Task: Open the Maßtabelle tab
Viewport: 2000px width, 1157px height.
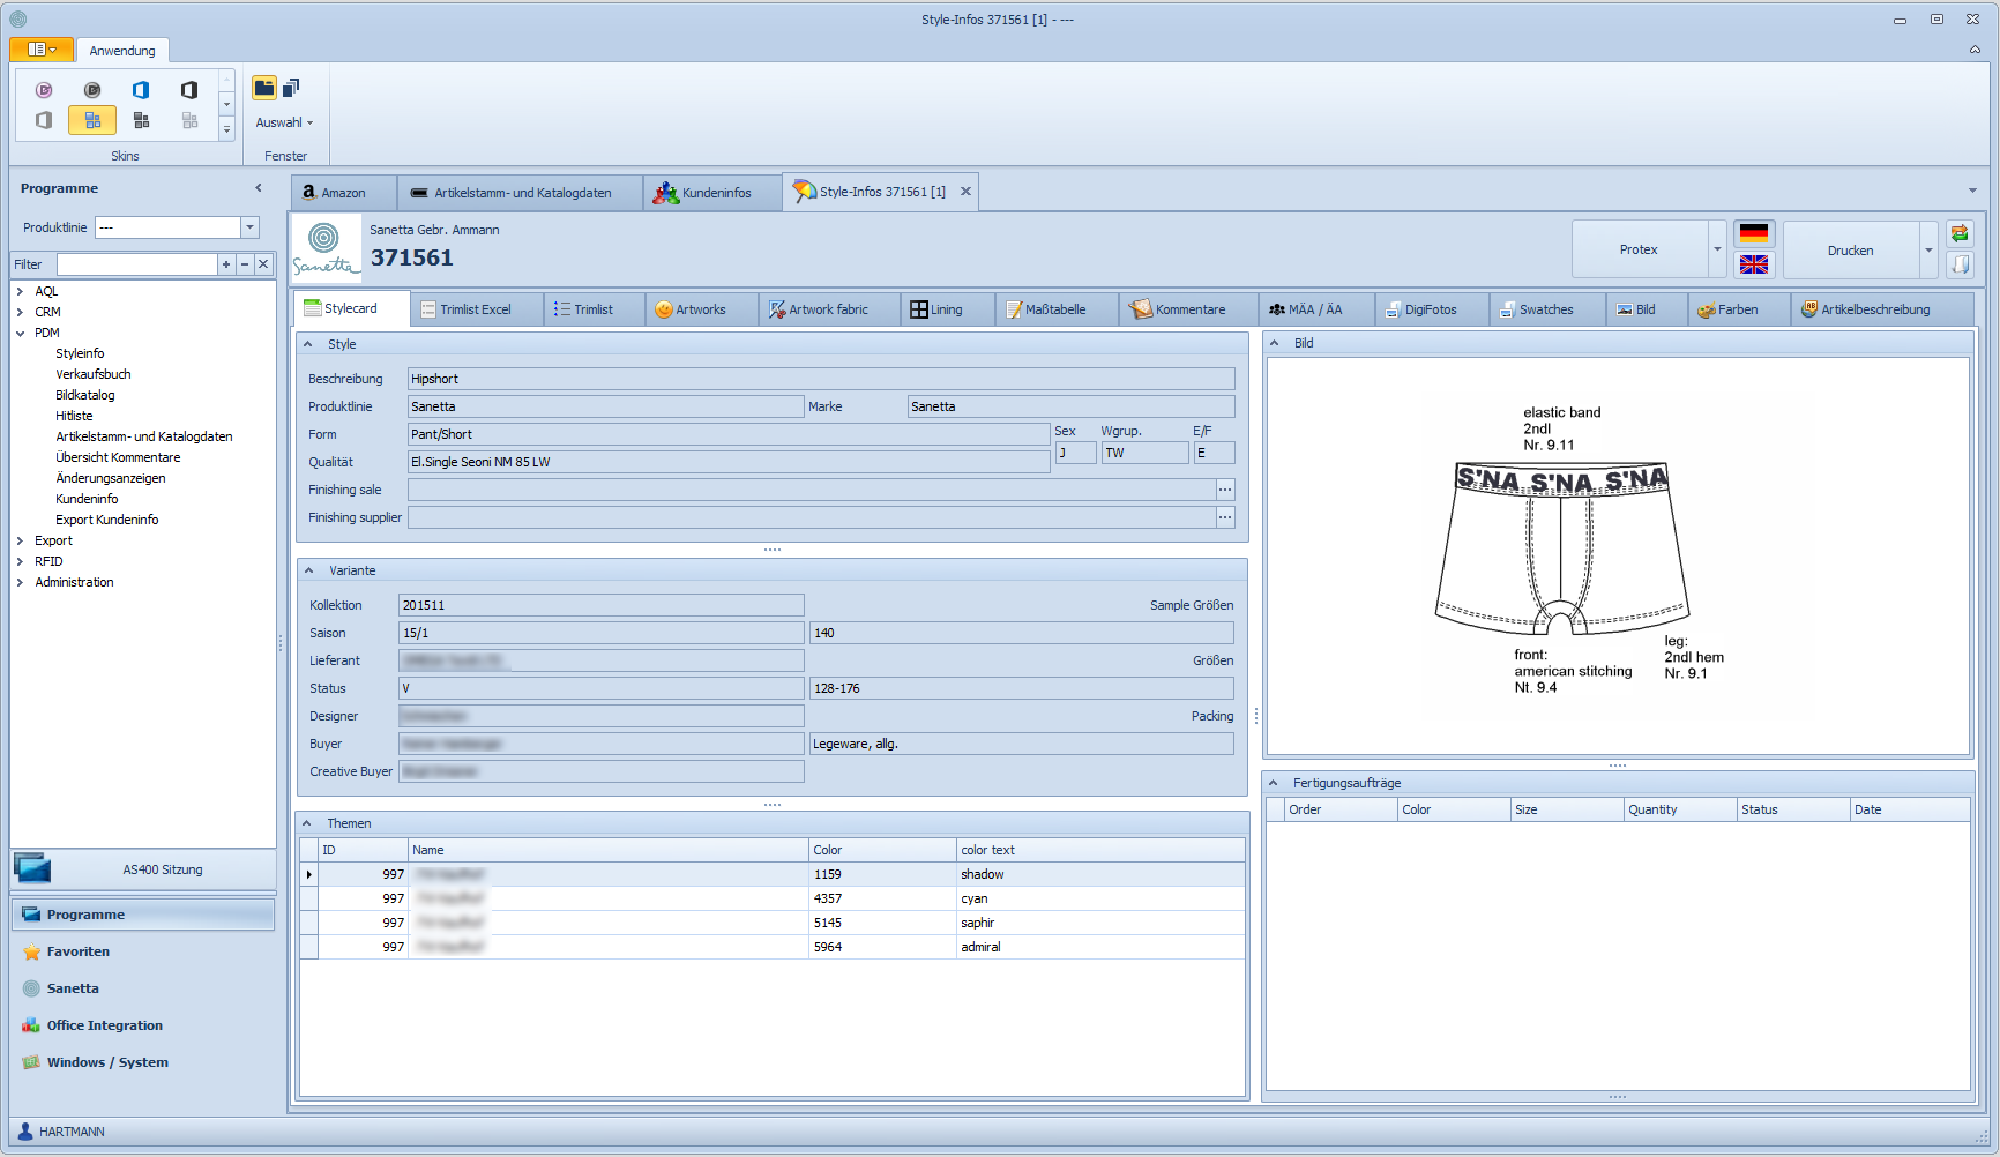Action: [x=1055, y=309]
